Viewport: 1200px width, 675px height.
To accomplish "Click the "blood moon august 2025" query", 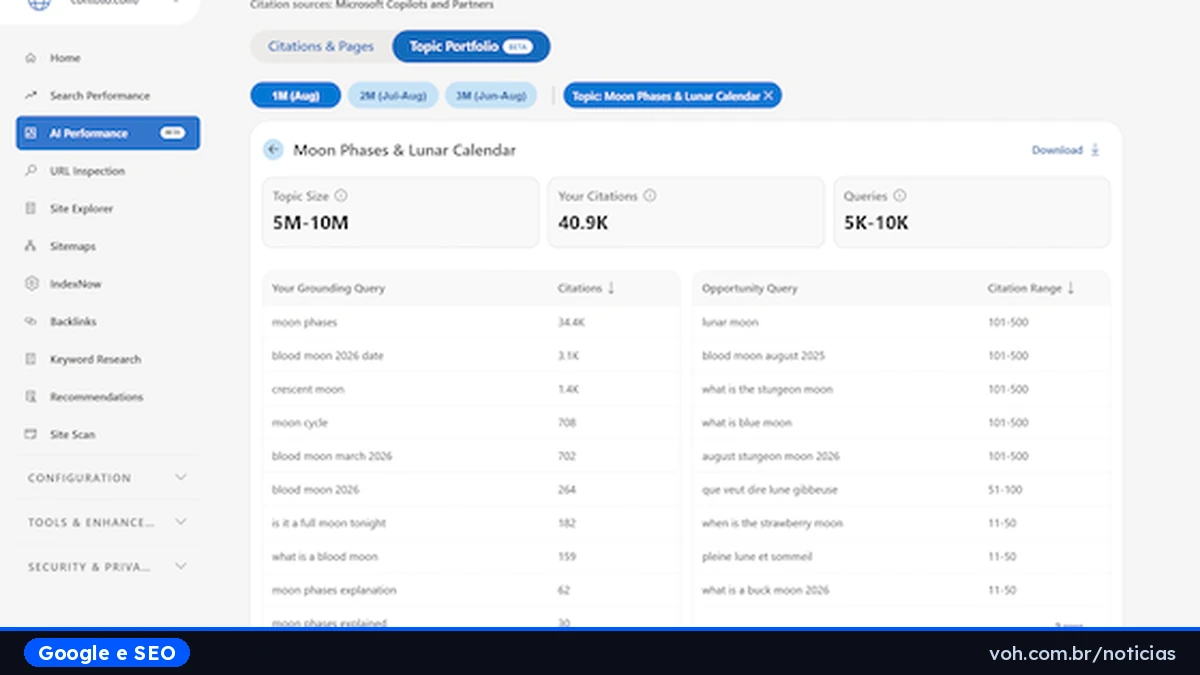I will (x=763, y=356).
